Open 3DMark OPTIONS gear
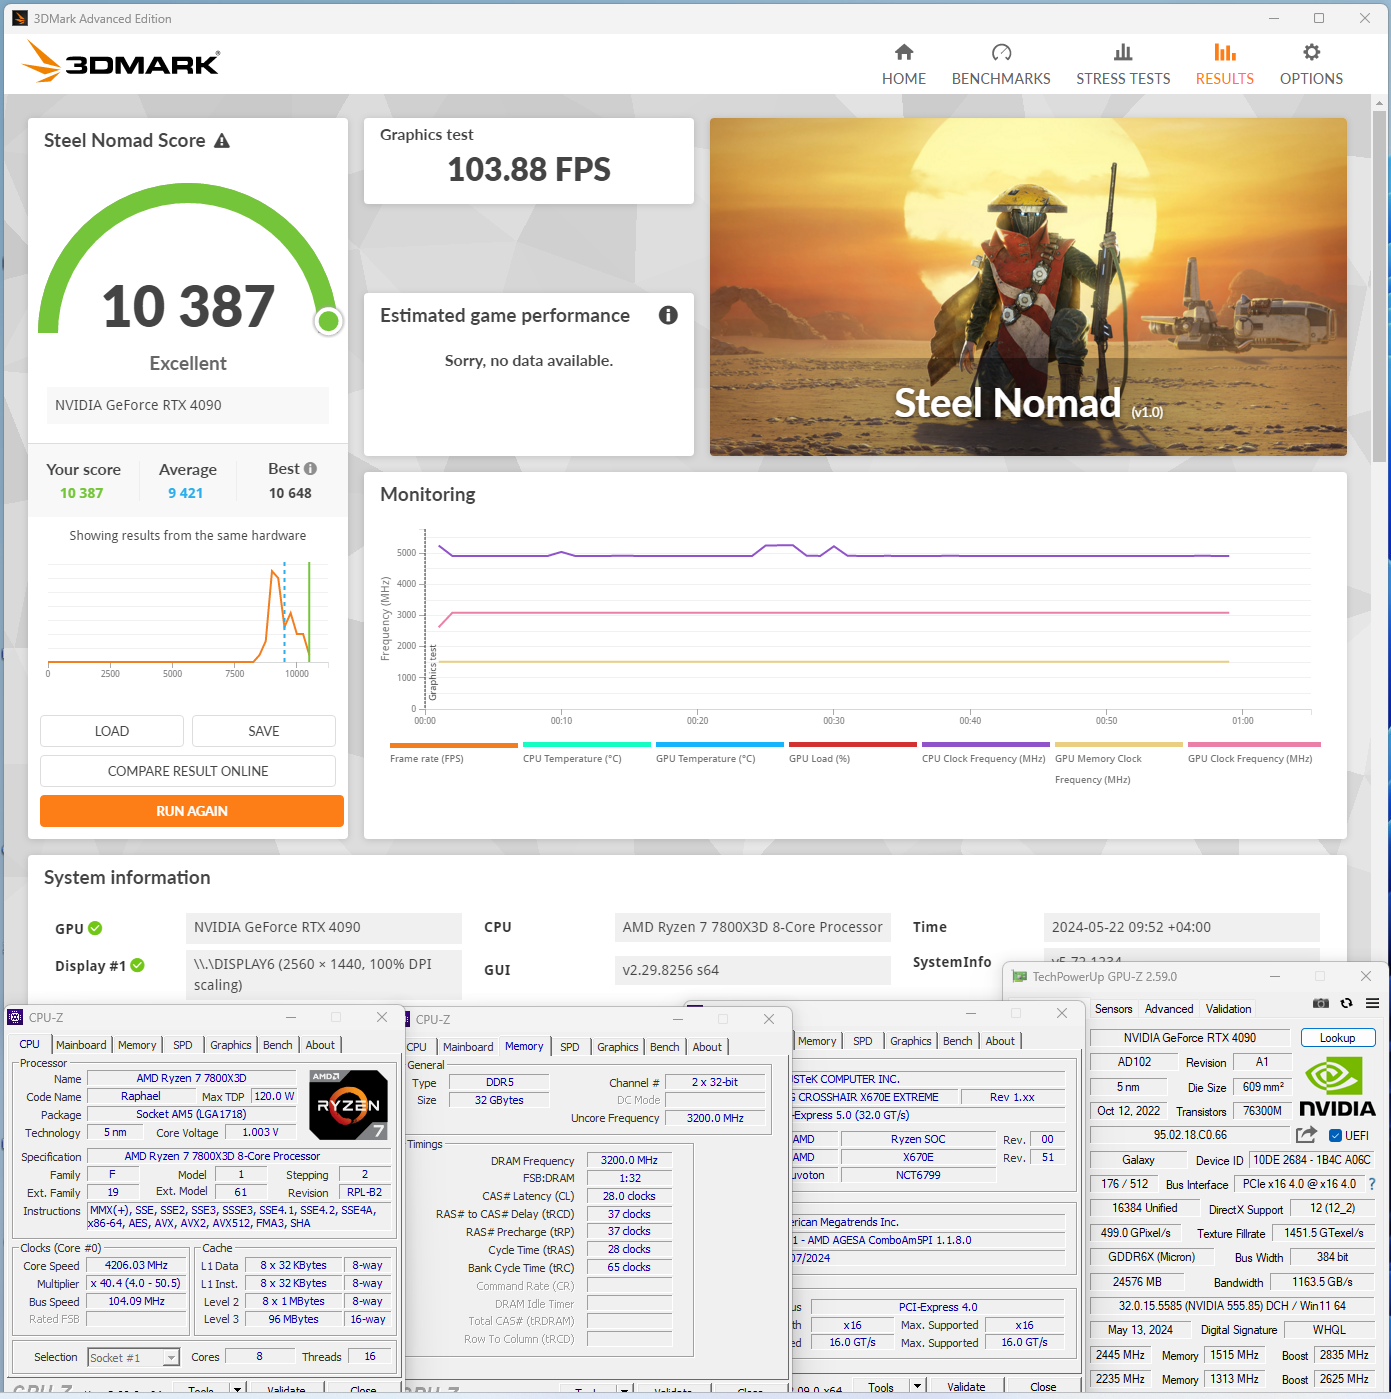Screen dimensions: 1391x1399 [1311, 65]
